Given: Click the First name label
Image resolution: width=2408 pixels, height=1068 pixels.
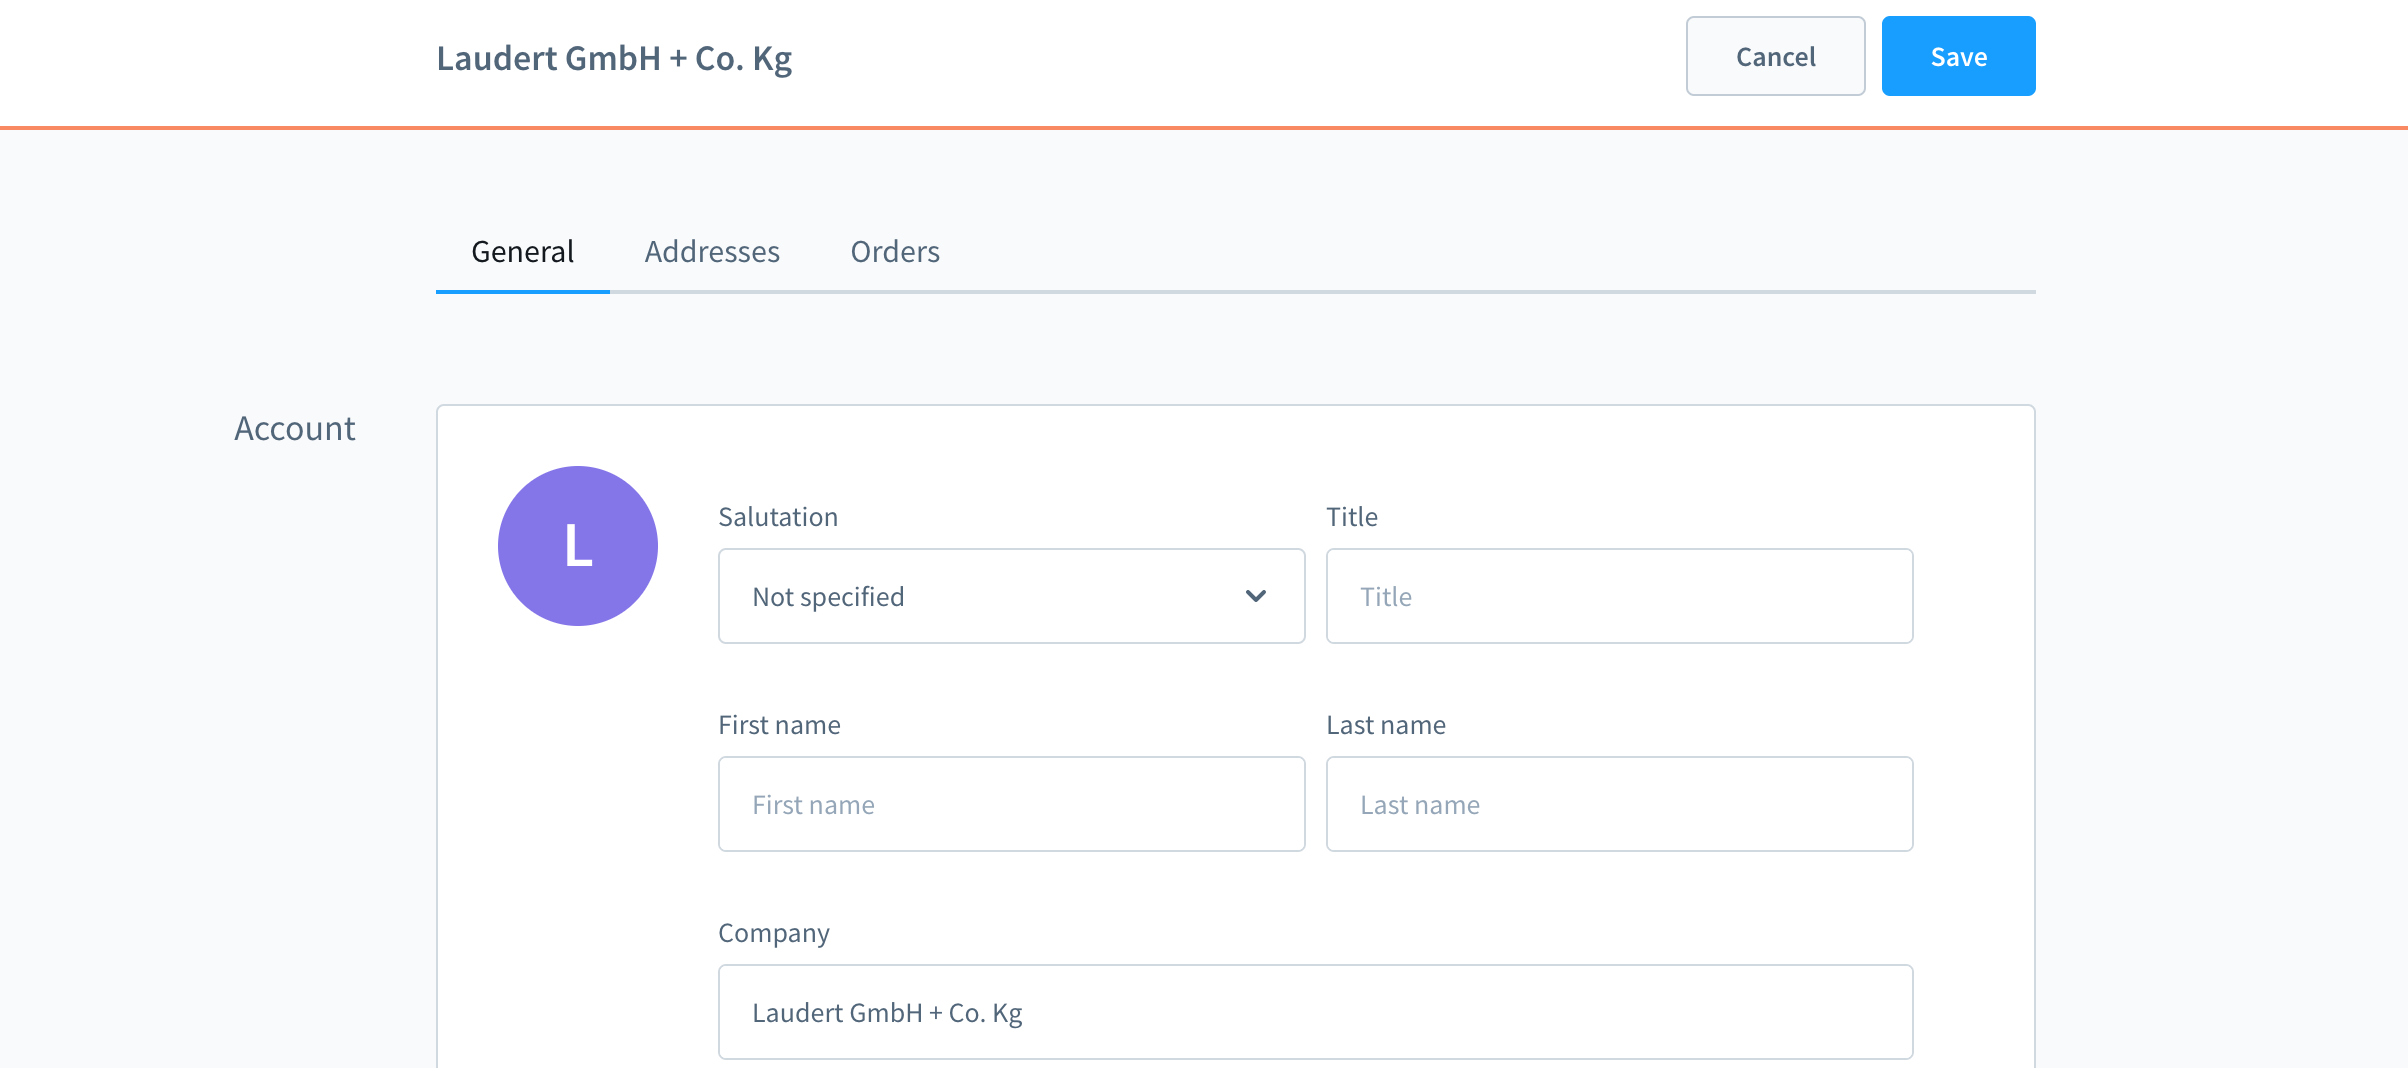Looking at the screenshot, I should (778, 725).
